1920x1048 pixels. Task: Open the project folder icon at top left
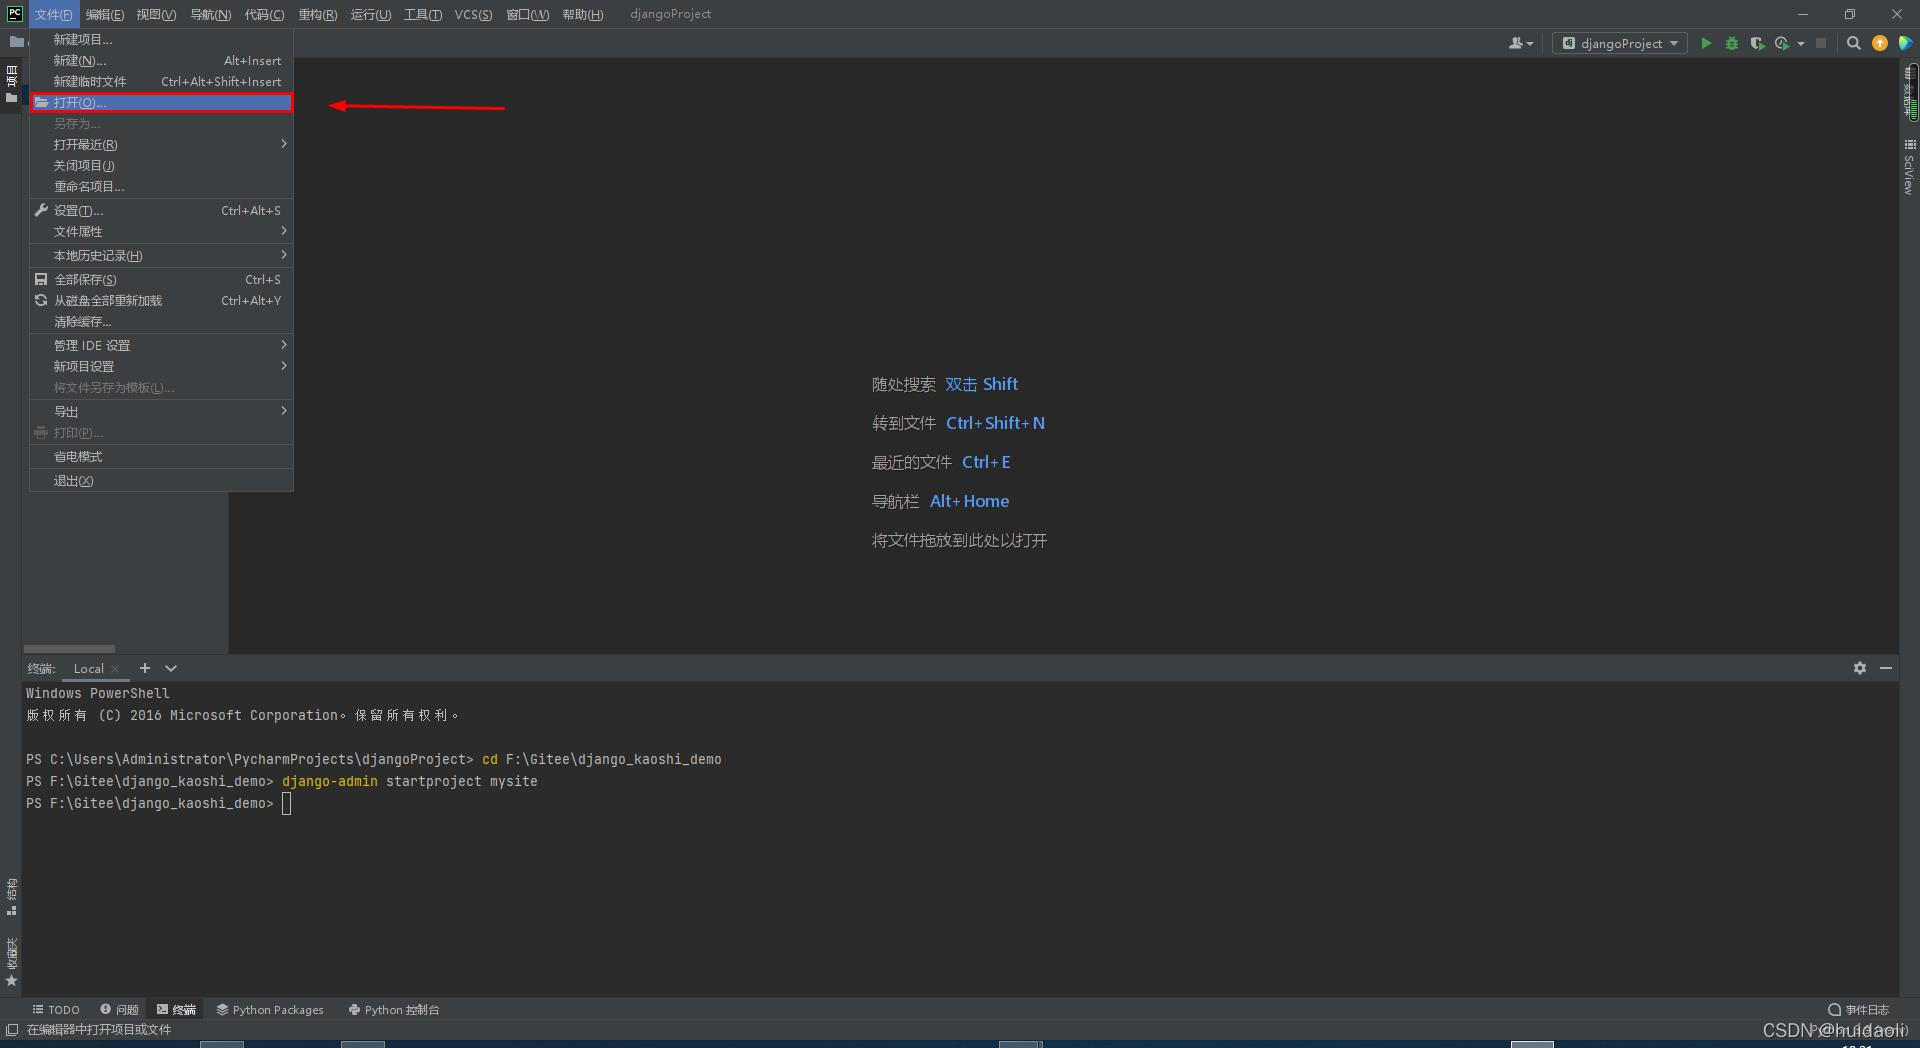pos(16,42)
